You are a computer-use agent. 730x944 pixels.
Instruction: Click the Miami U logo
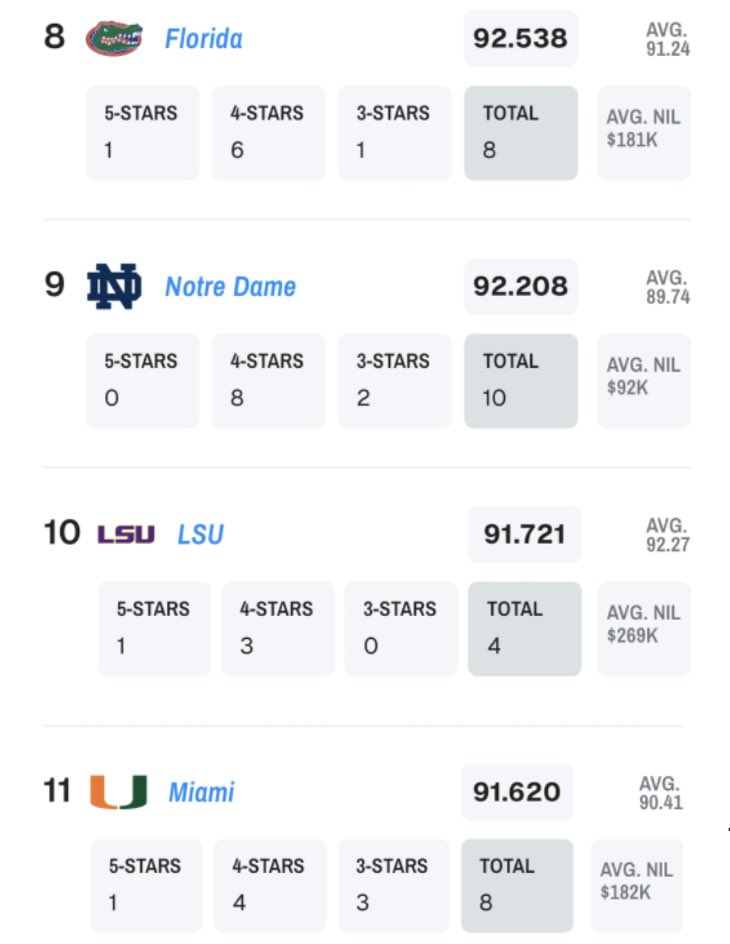click(x=118, y=792)
